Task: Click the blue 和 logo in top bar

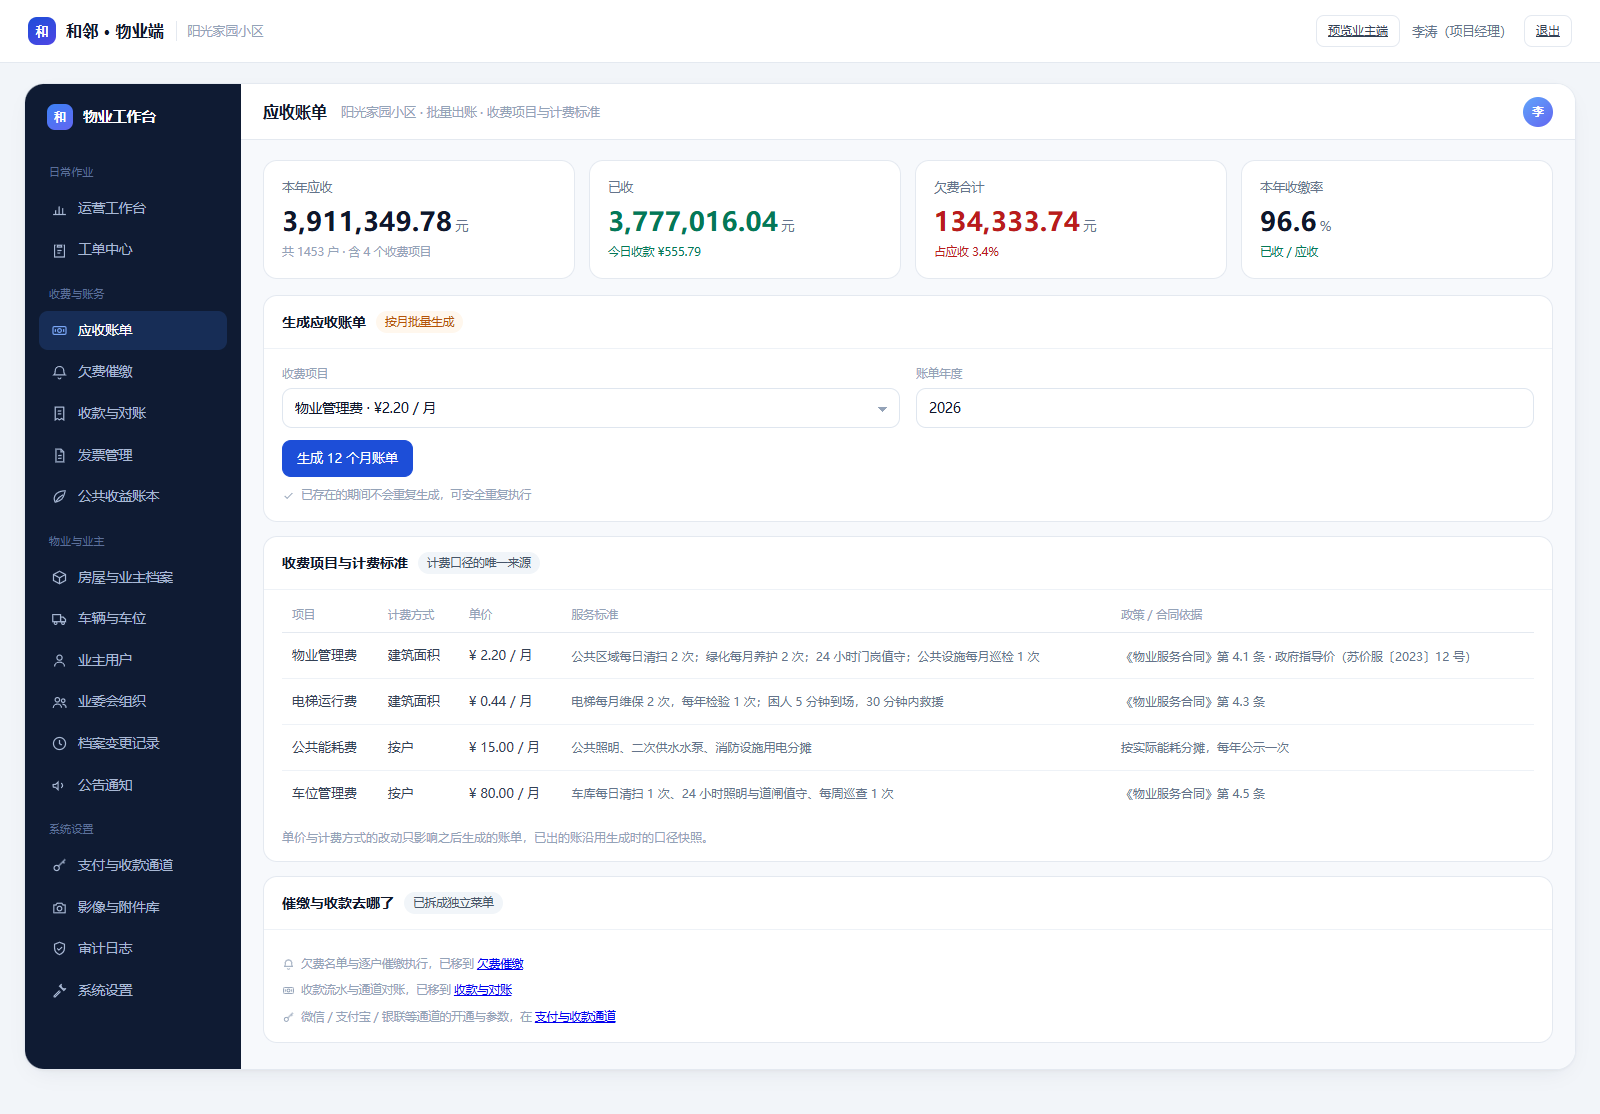Action: pos(42,31)
